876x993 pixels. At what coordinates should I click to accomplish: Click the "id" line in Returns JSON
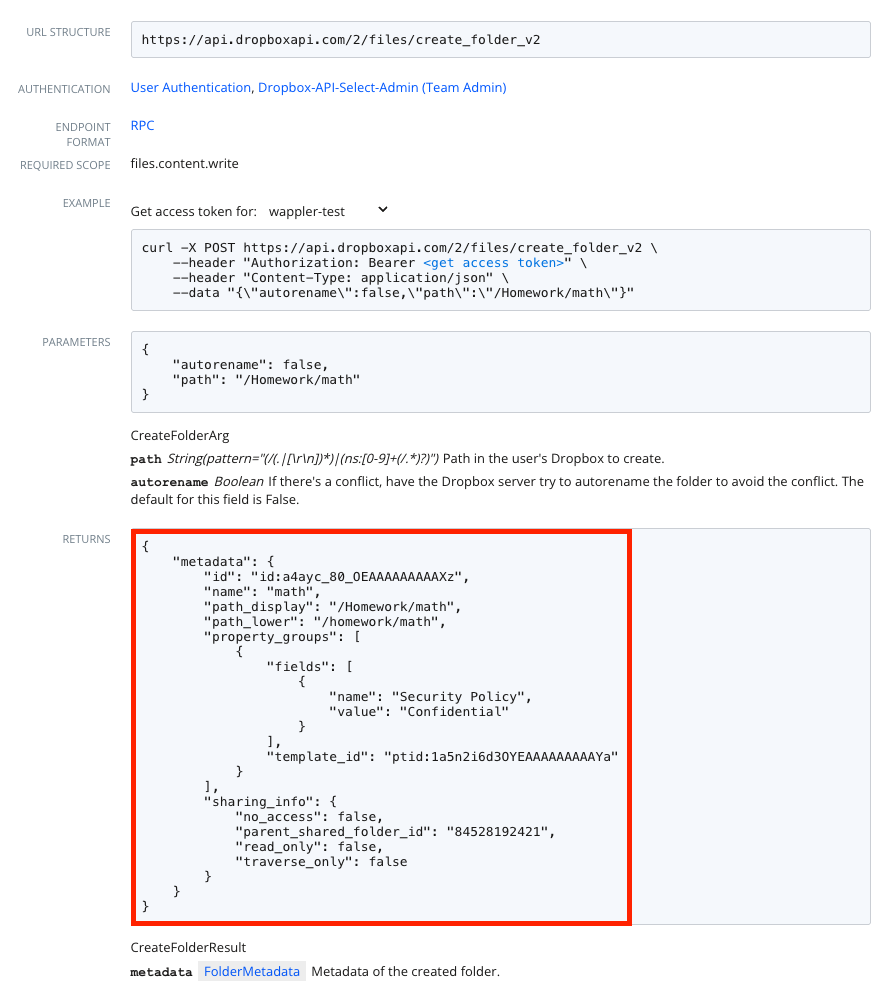click(x=336, y=577)
